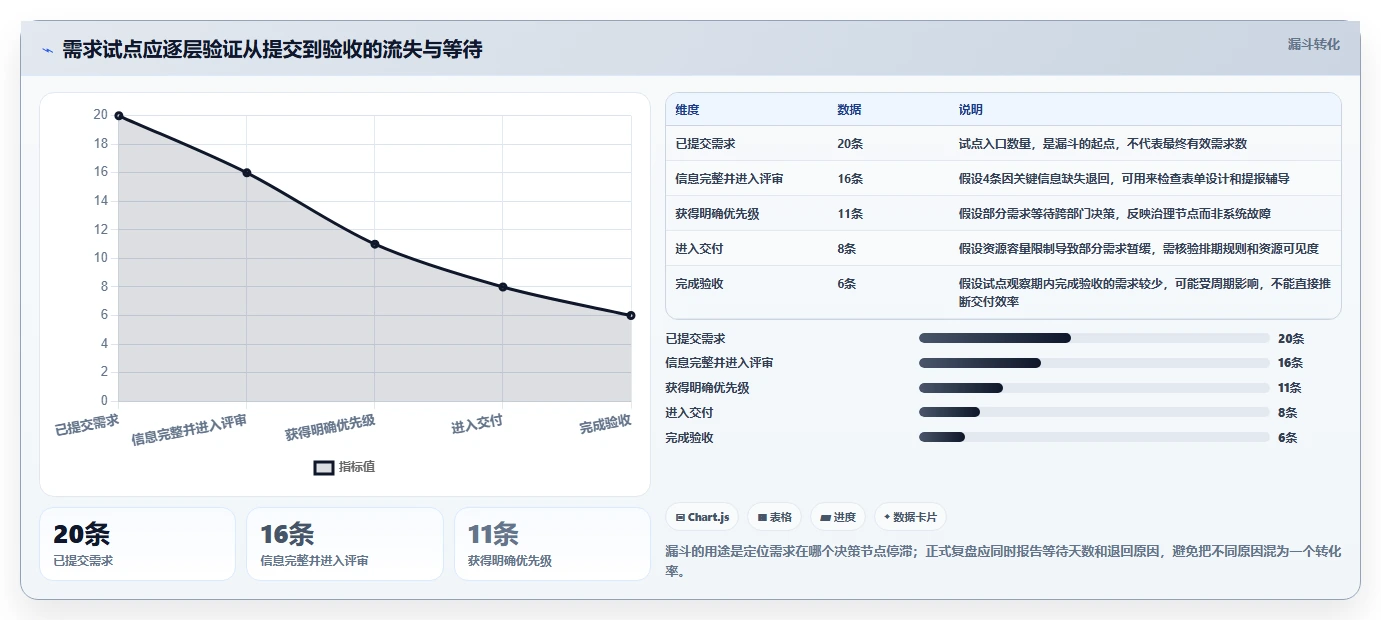Click table value 11条
Screen dimensions: 1381x620
point(850,213)
